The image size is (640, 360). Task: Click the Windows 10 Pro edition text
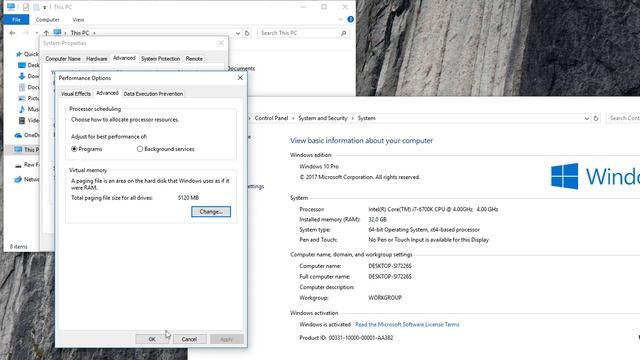click(x=319, y=167)
